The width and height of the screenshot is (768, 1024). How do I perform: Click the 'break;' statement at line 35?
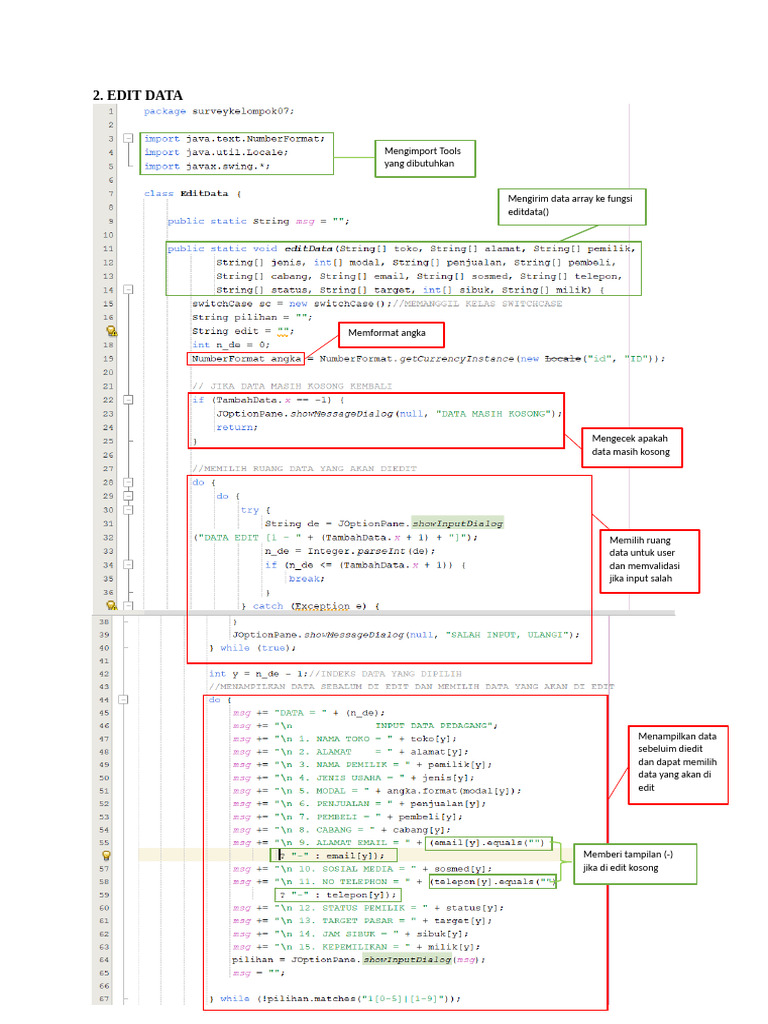pyautogui.click(x=306, y=578)
